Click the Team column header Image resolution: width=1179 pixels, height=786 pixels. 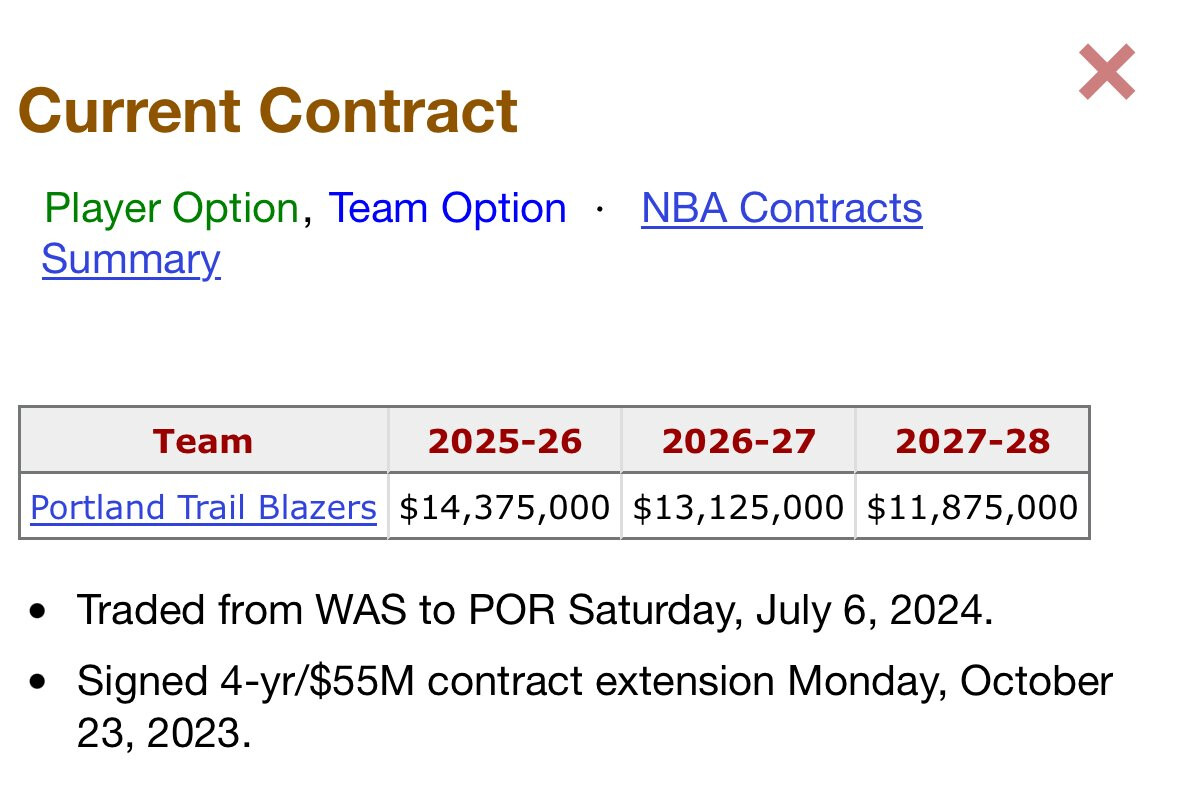click(x=203, y=441)
